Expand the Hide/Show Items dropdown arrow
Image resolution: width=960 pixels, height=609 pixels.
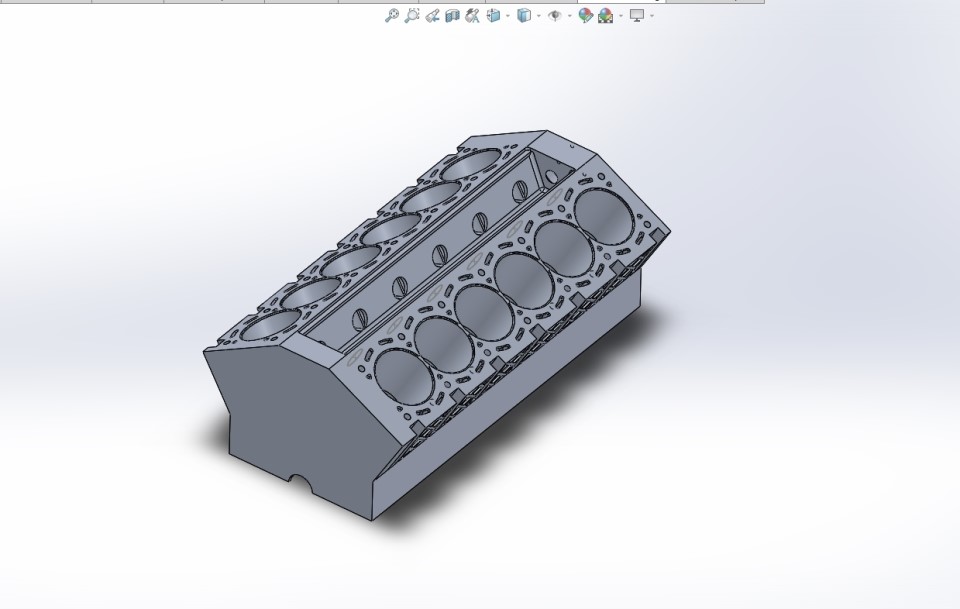(x=569, y=16)
